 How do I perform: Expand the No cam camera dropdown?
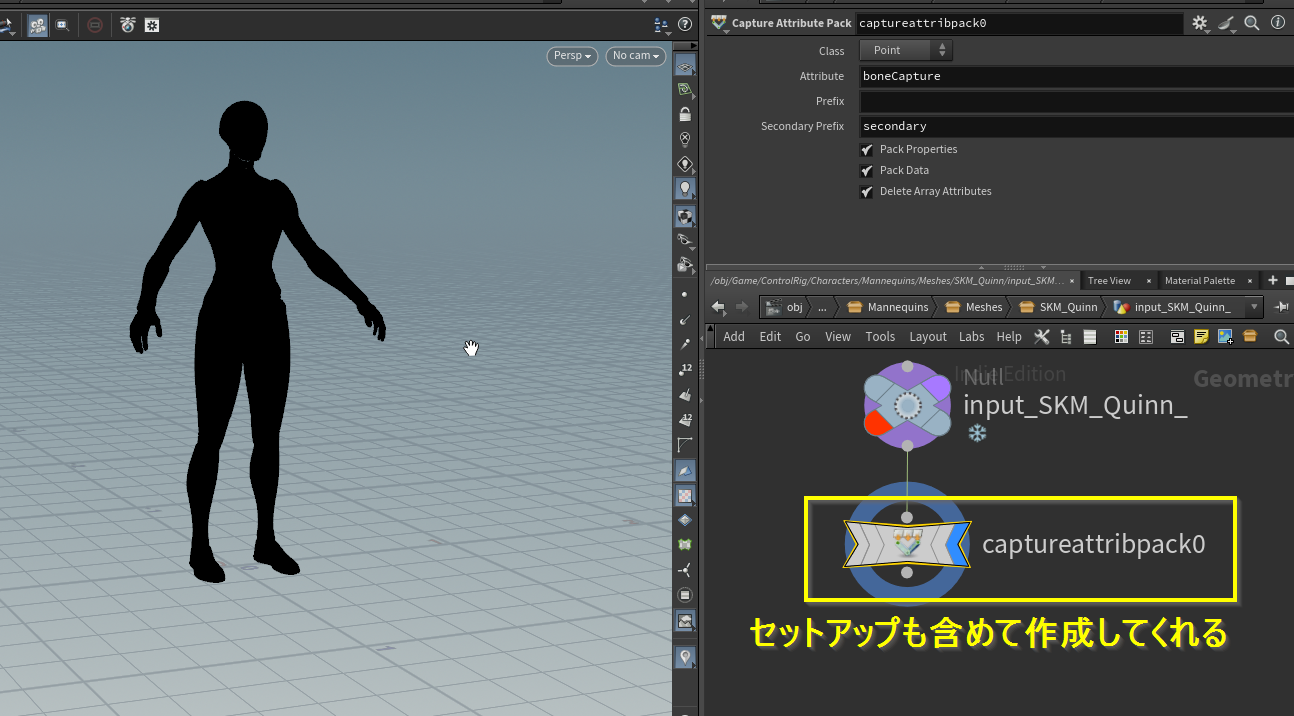coord(636,56)
